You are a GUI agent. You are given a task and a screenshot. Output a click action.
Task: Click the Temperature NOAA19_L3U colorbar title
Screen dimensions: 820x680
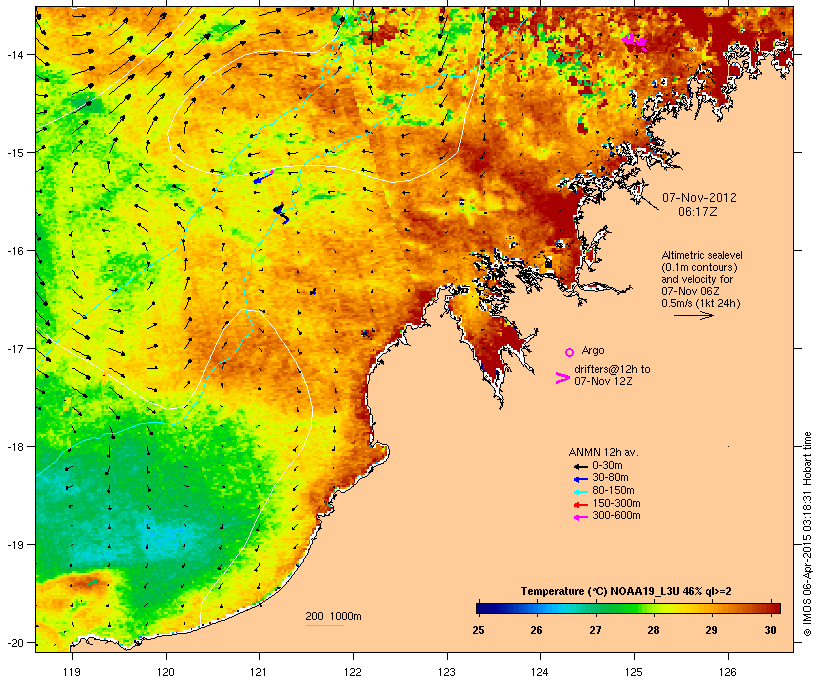pyautogui.click(x=626, y=591)
